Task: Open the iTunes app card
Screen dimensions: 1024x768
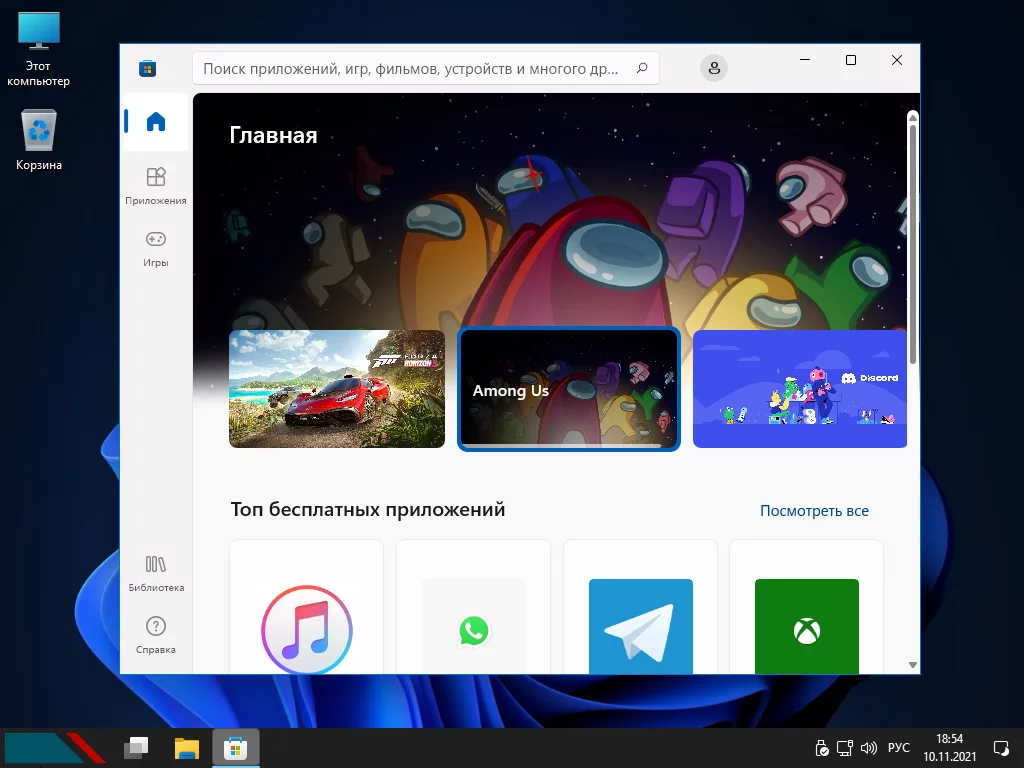Action: [306, 607]
